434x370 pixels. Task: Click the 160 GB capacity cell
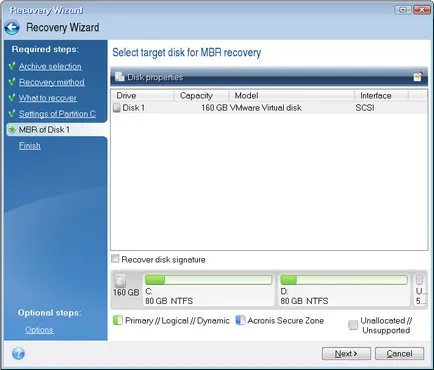pos(214,108)
